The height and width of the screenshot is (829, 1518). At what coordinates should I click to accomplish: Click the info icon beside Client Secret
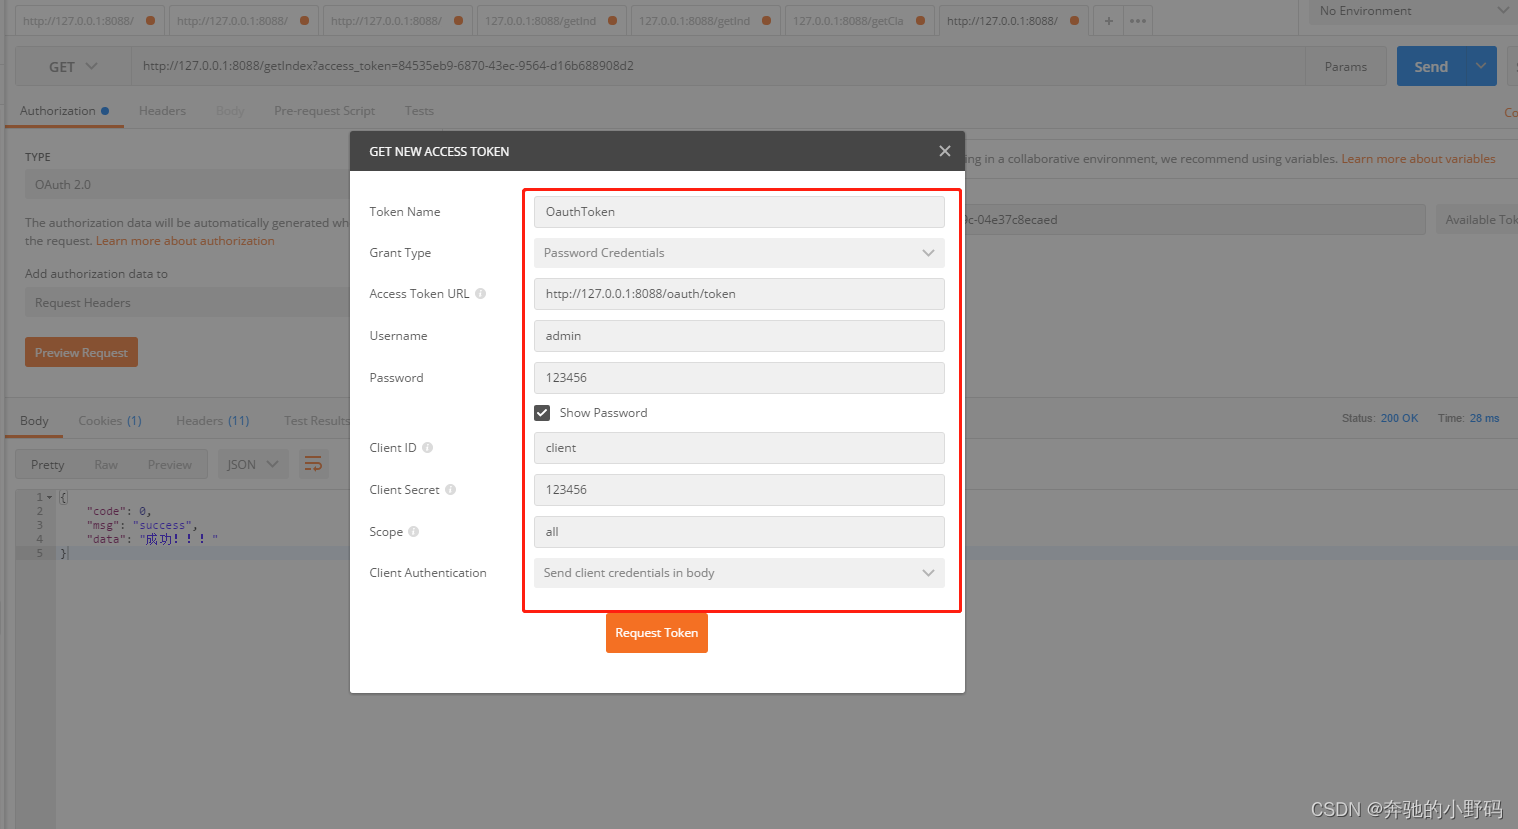[450, 489]
